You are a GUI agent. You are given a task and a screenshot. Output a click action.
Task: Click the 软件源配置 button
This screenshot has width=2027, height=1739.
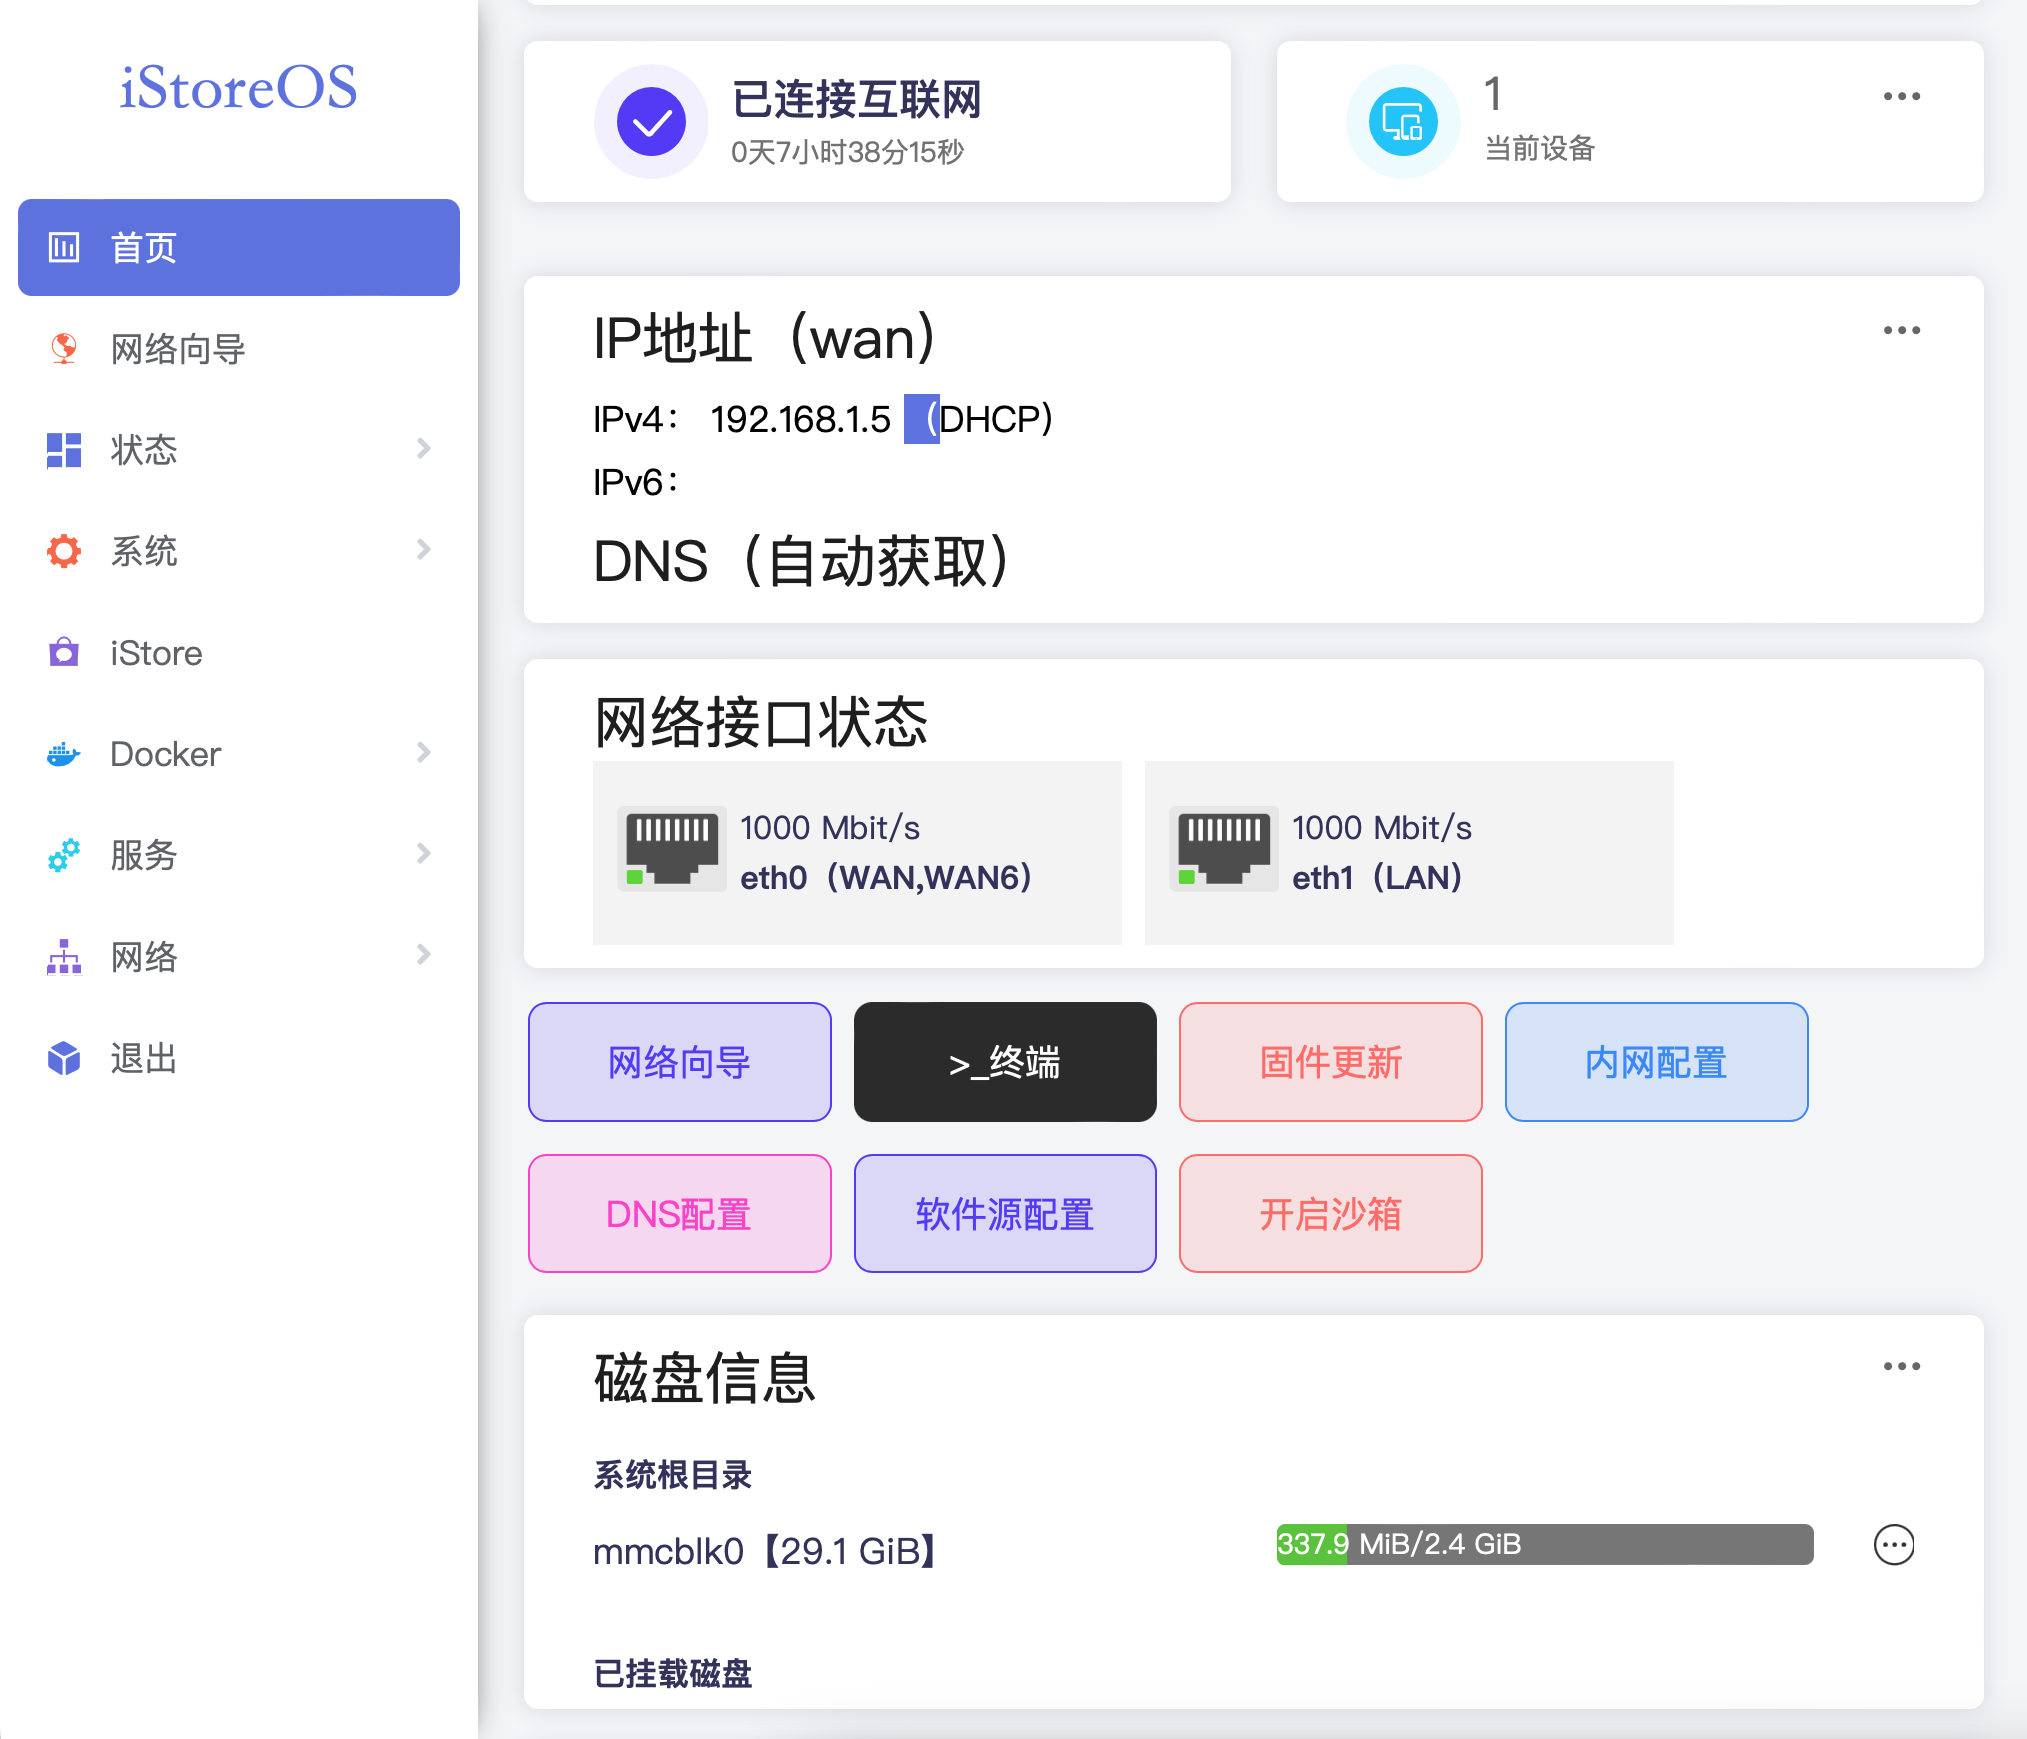point(1005,1214)
